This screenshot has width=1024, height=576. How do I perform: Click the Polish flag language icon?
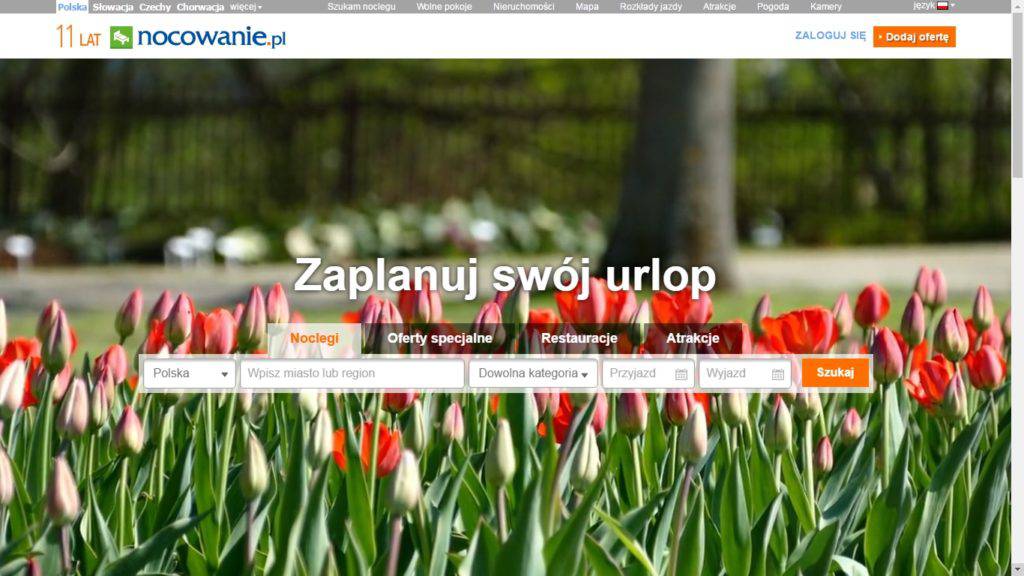pyautogui.click(x=942, y=6)
